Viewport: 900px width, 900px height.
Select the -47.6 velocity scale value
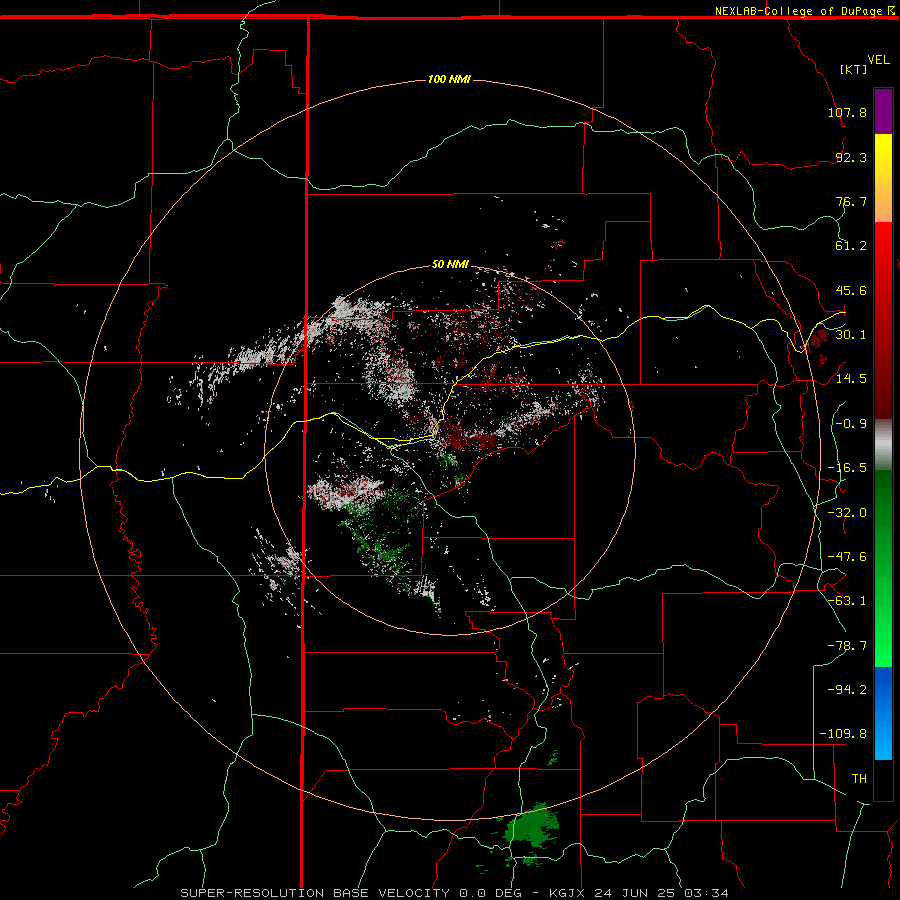pyautogui.click(x=847, y=557)
